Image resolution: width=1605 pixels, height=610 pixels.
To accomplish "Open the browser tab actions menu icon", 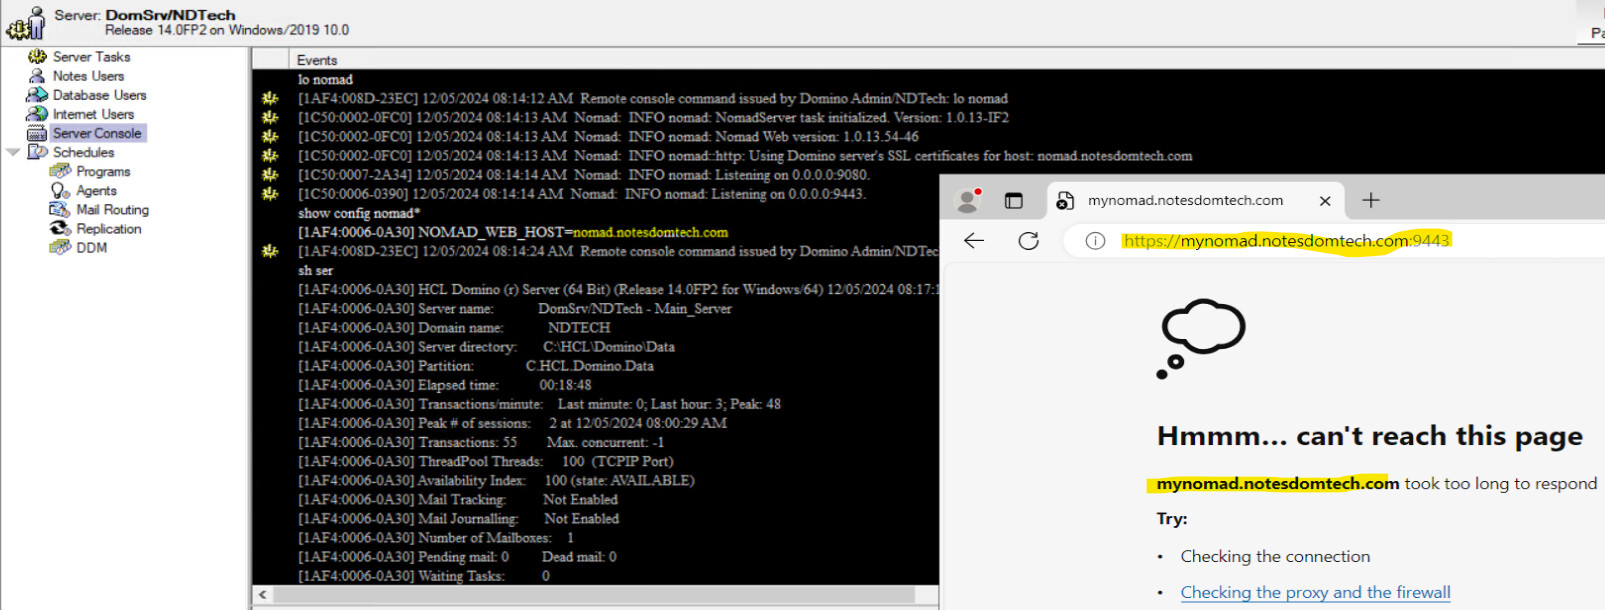I will coord(1014,200).
